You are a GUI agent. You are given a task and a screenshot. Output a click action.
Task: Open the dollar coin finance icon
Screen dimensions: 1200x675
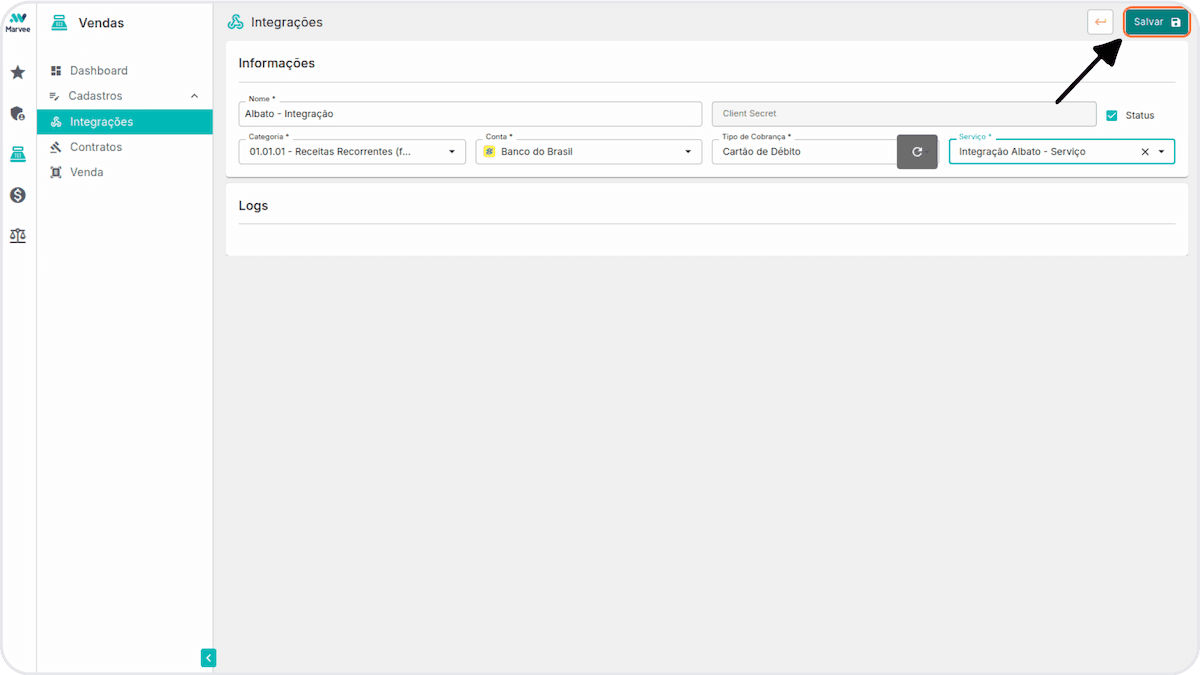tap(17, 195)
